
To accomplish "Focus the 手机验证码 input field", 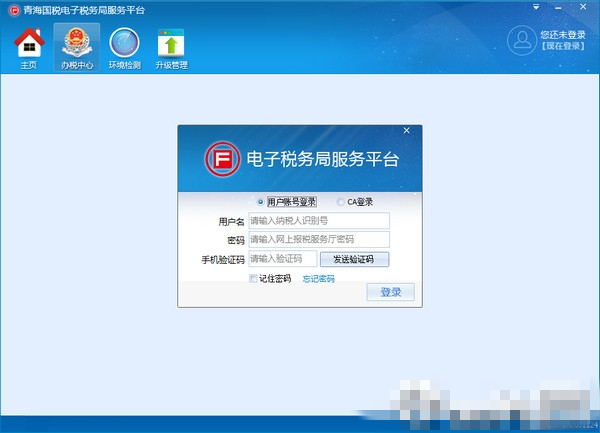I will (x=283, y=259).
